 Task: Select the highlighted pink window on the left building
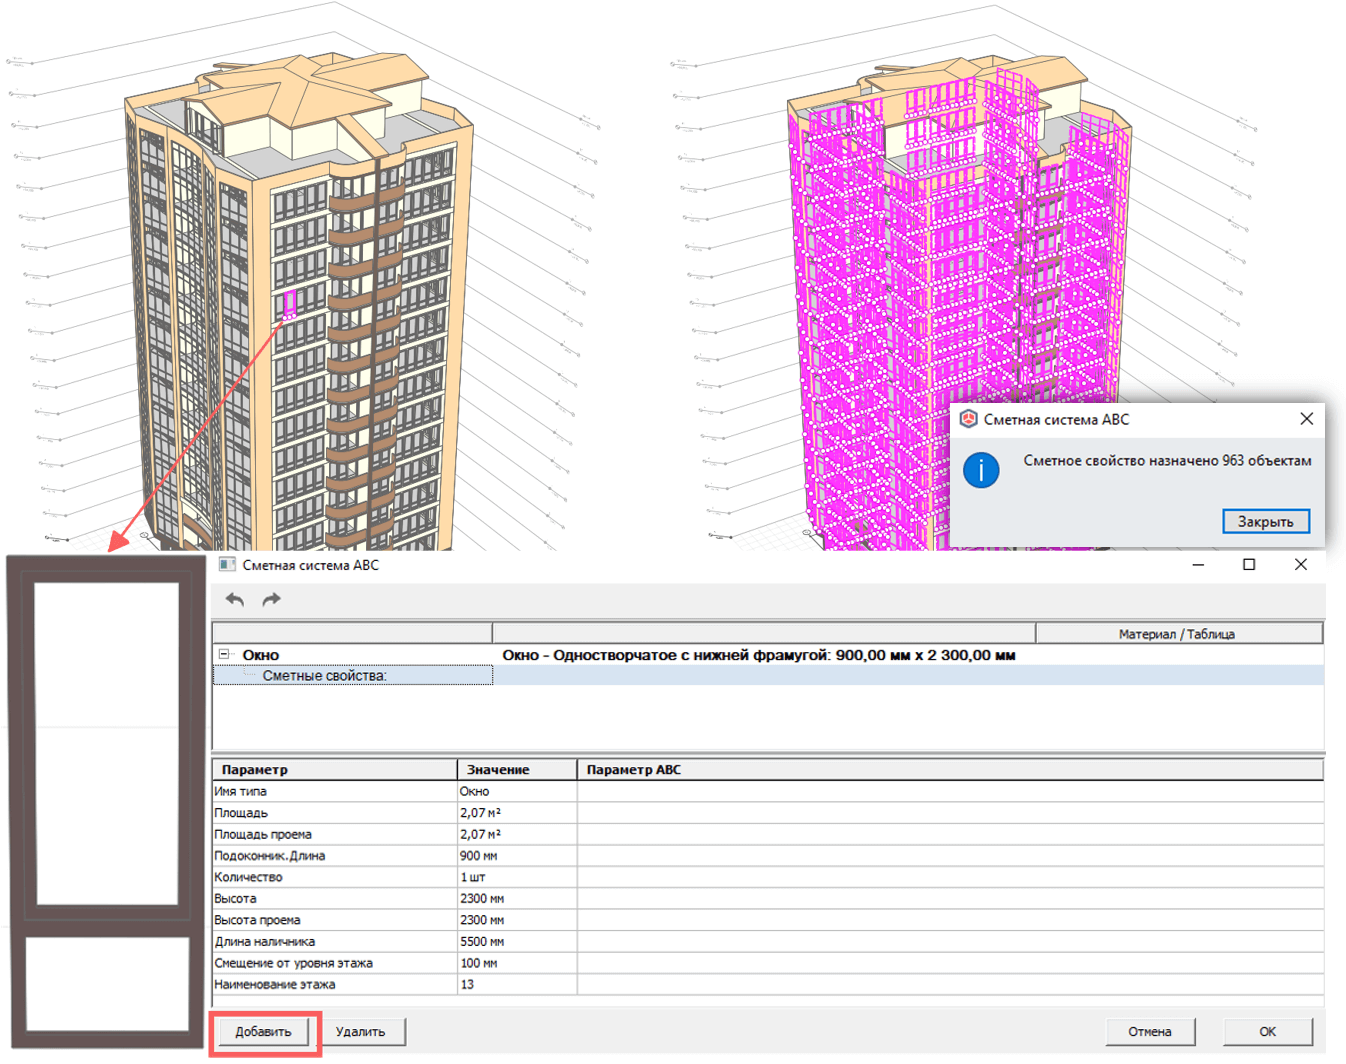(x=289, y=300)
